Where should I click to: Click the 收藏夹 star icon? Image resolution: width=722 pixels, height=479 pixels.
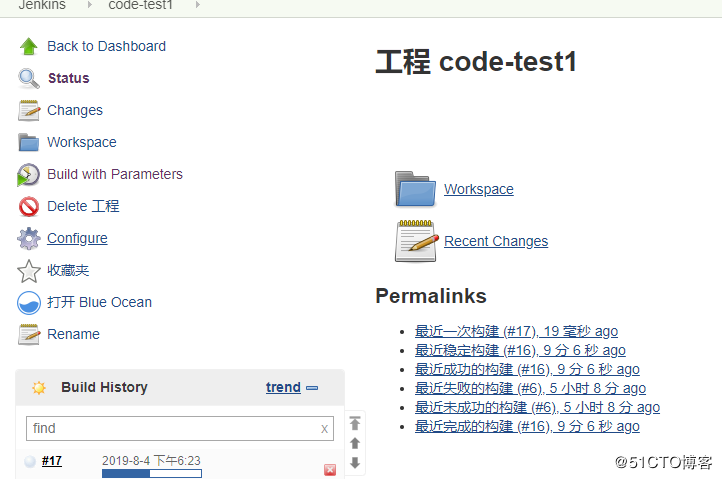pos(29,271)
